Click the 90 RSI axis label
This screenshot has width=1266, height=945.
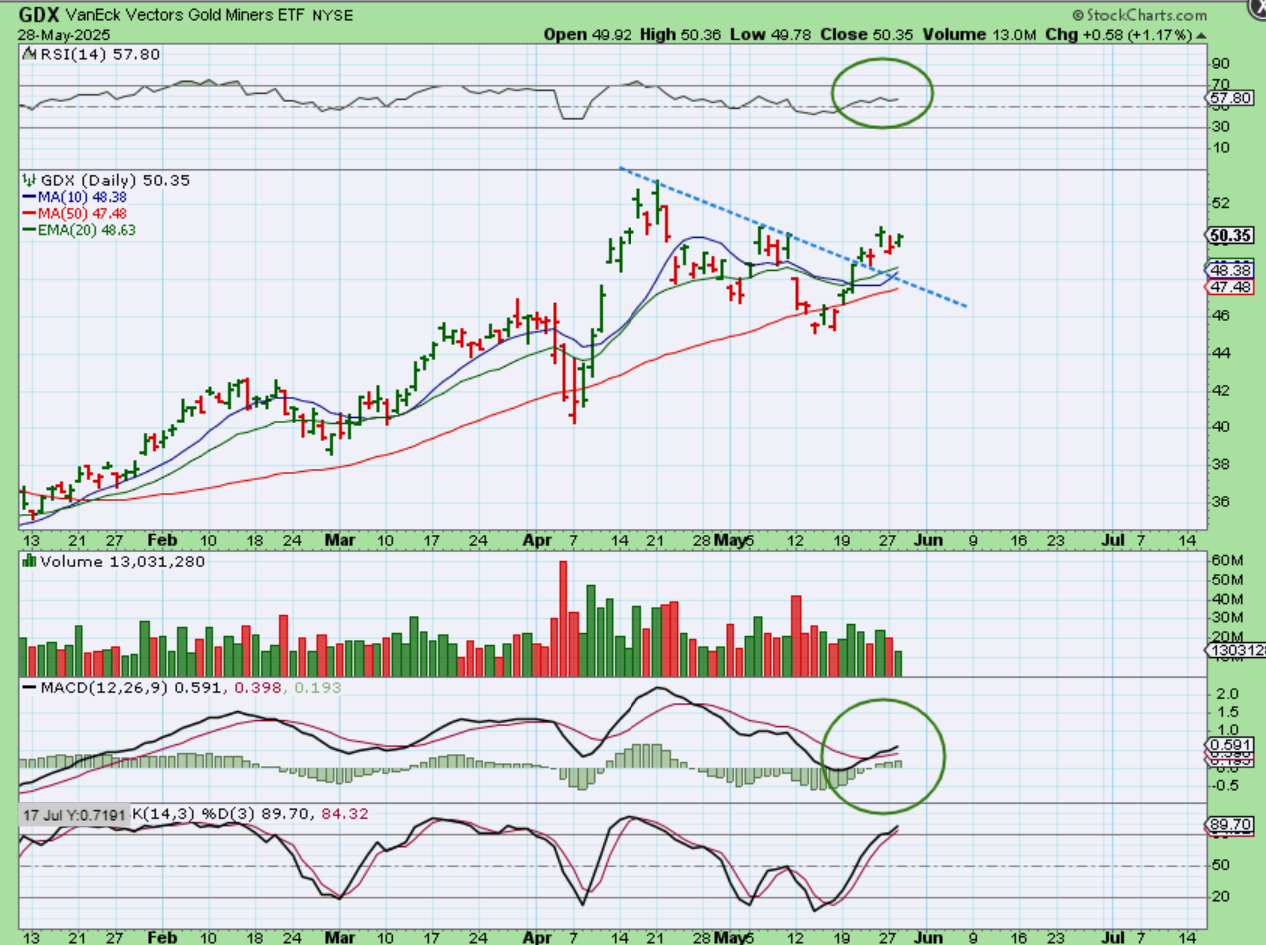click(1220, 62)
